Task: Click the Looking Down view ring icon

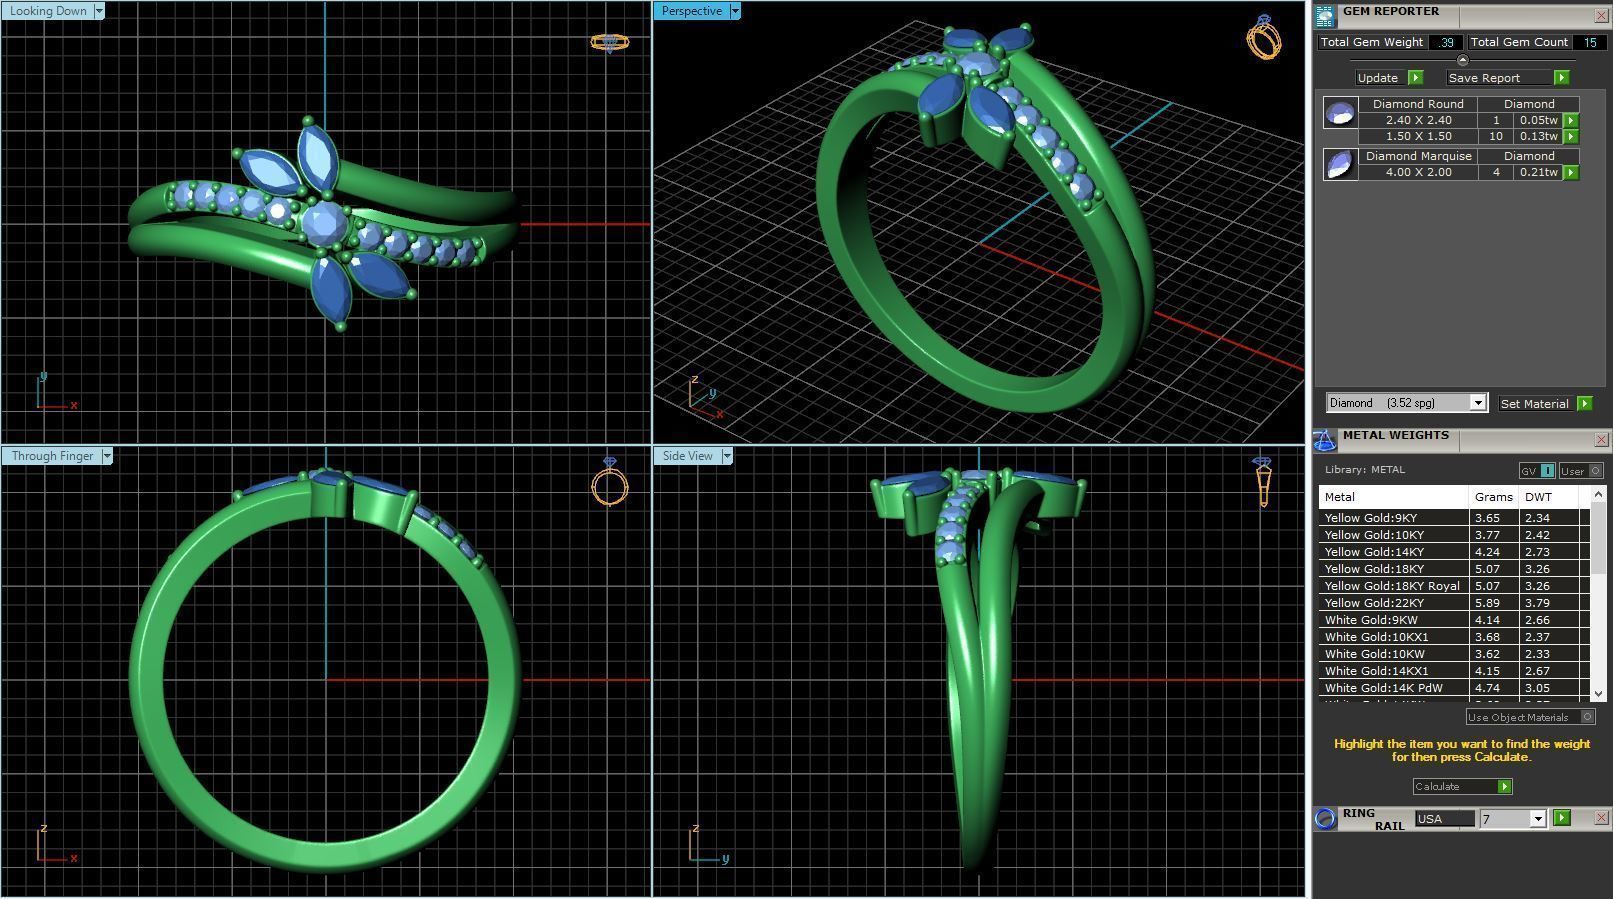Action: 610,42
